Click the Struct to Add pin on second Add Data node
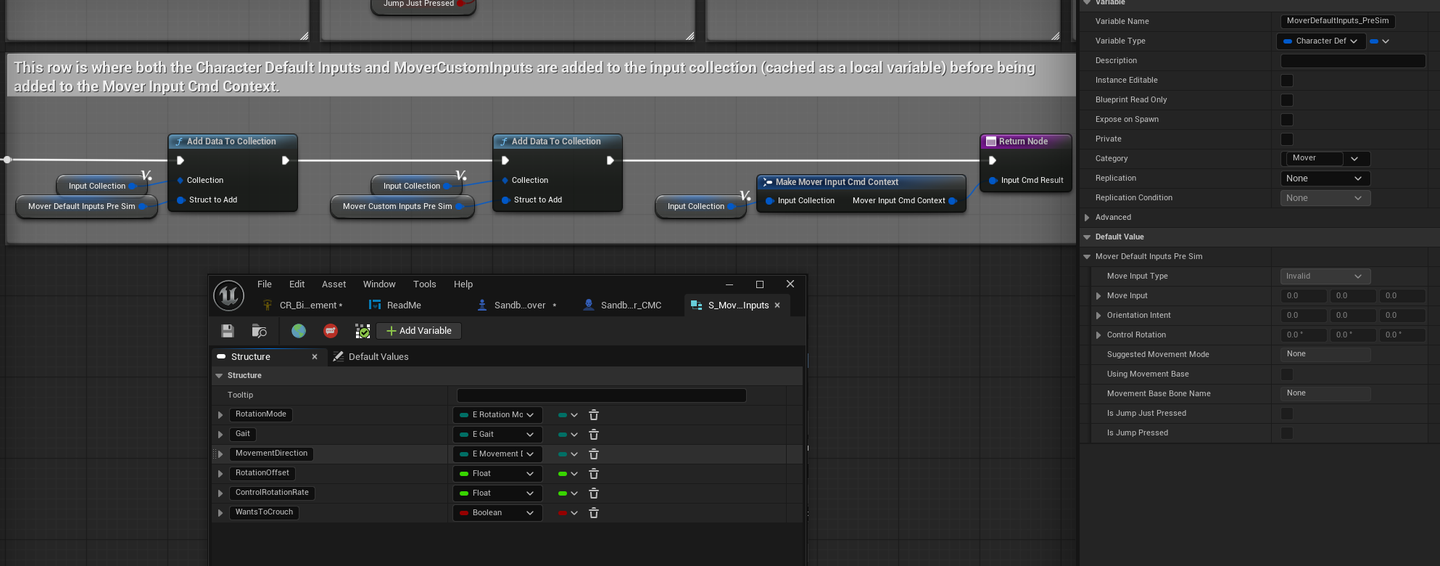 [505, 200]
